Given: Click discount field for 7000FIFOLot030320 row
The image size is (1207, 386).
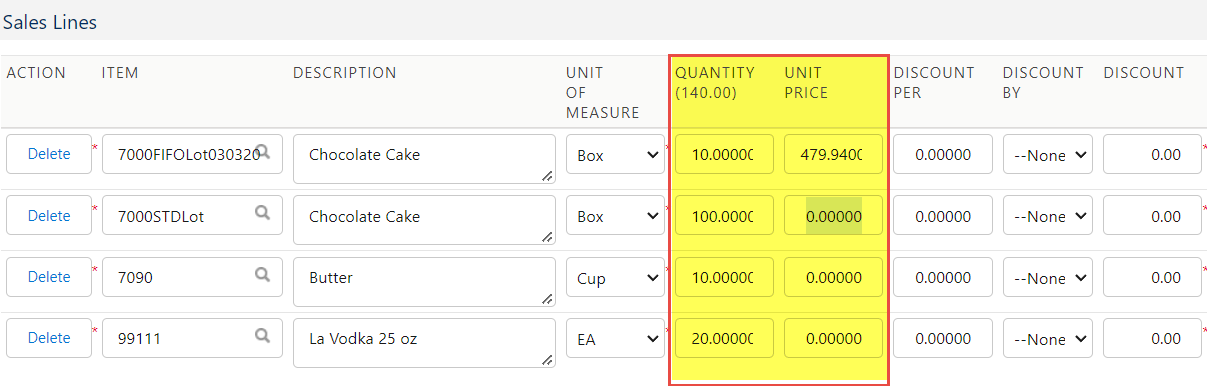Looking at the screenshot, I should pos(1152,155).
